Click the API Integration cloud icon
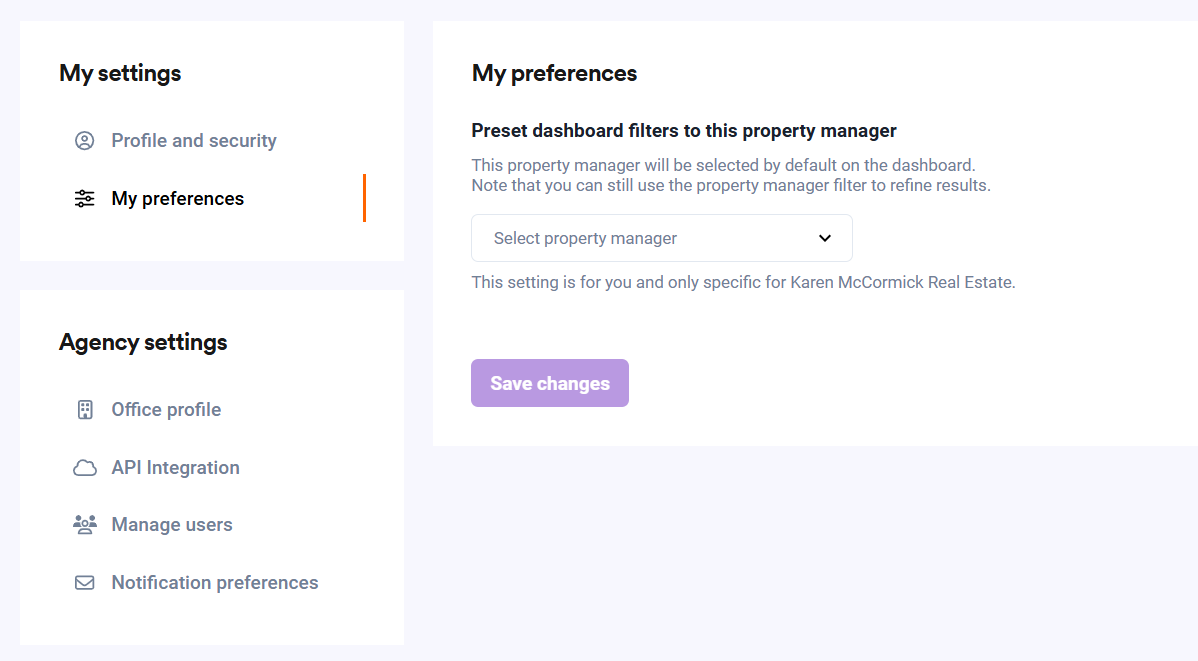Viewport: 1198px width, 661px height. point(85,468)
